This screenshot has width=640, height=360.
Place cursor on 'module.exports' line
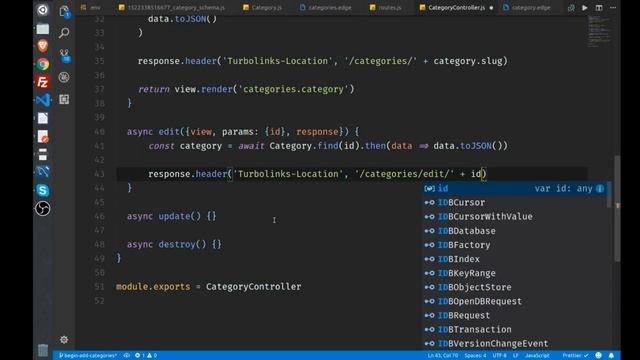coord(209,287)
